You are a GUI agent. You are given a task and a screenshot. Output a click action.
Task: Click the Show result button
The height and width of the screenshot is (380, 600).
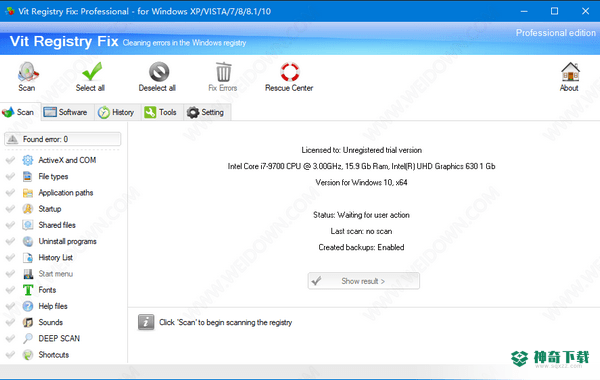click(x=364, y=281)
